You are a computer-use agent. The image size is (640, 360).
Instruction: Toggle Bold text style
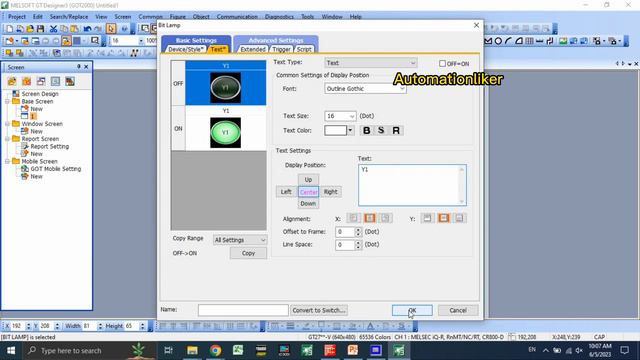(x=367, y=131)
